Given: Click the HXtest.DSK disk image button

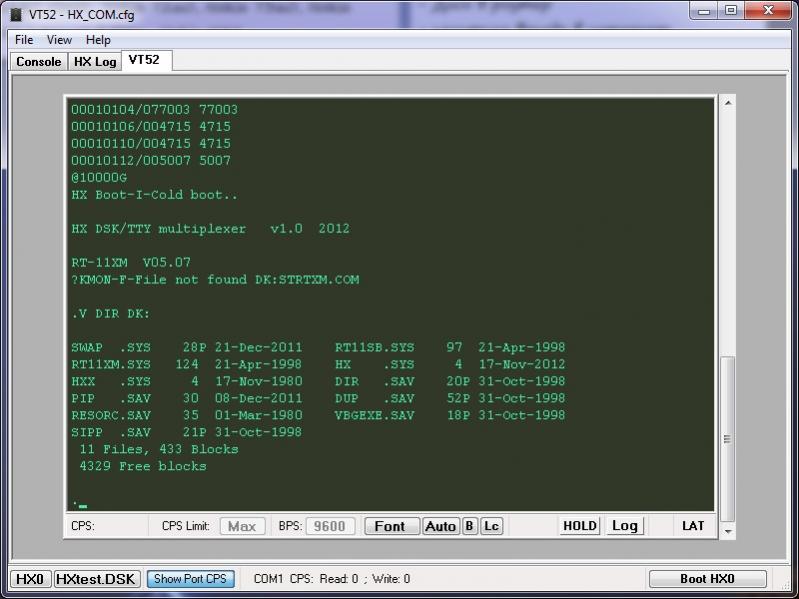Looking at the screenshot, I should pyautogui.click(x=96, y=579).
